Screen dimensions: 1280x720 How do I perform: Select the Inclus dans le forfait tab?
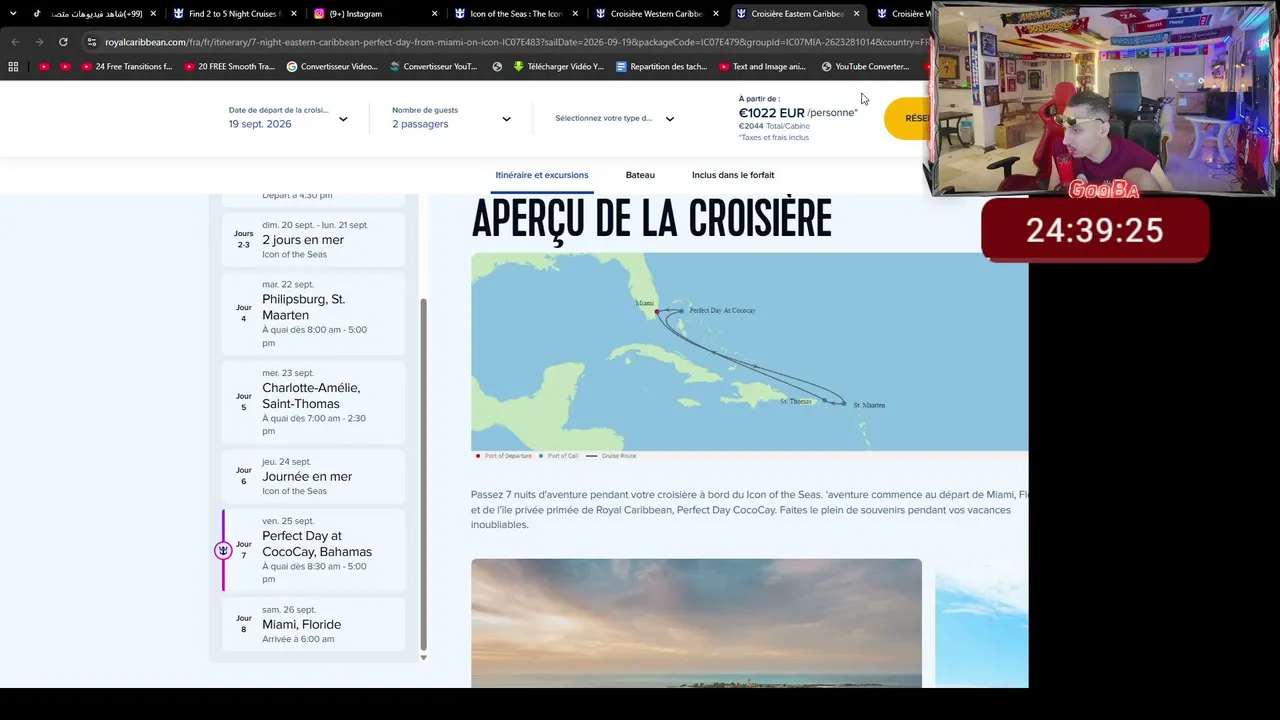733,175
